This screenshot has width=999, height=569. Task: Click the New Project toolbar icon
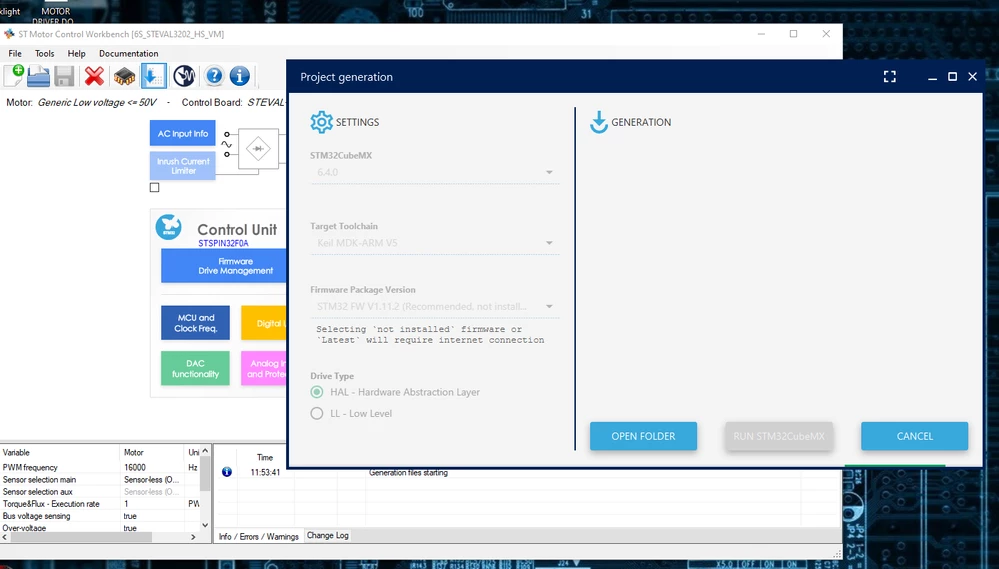(x=13, y=76)
